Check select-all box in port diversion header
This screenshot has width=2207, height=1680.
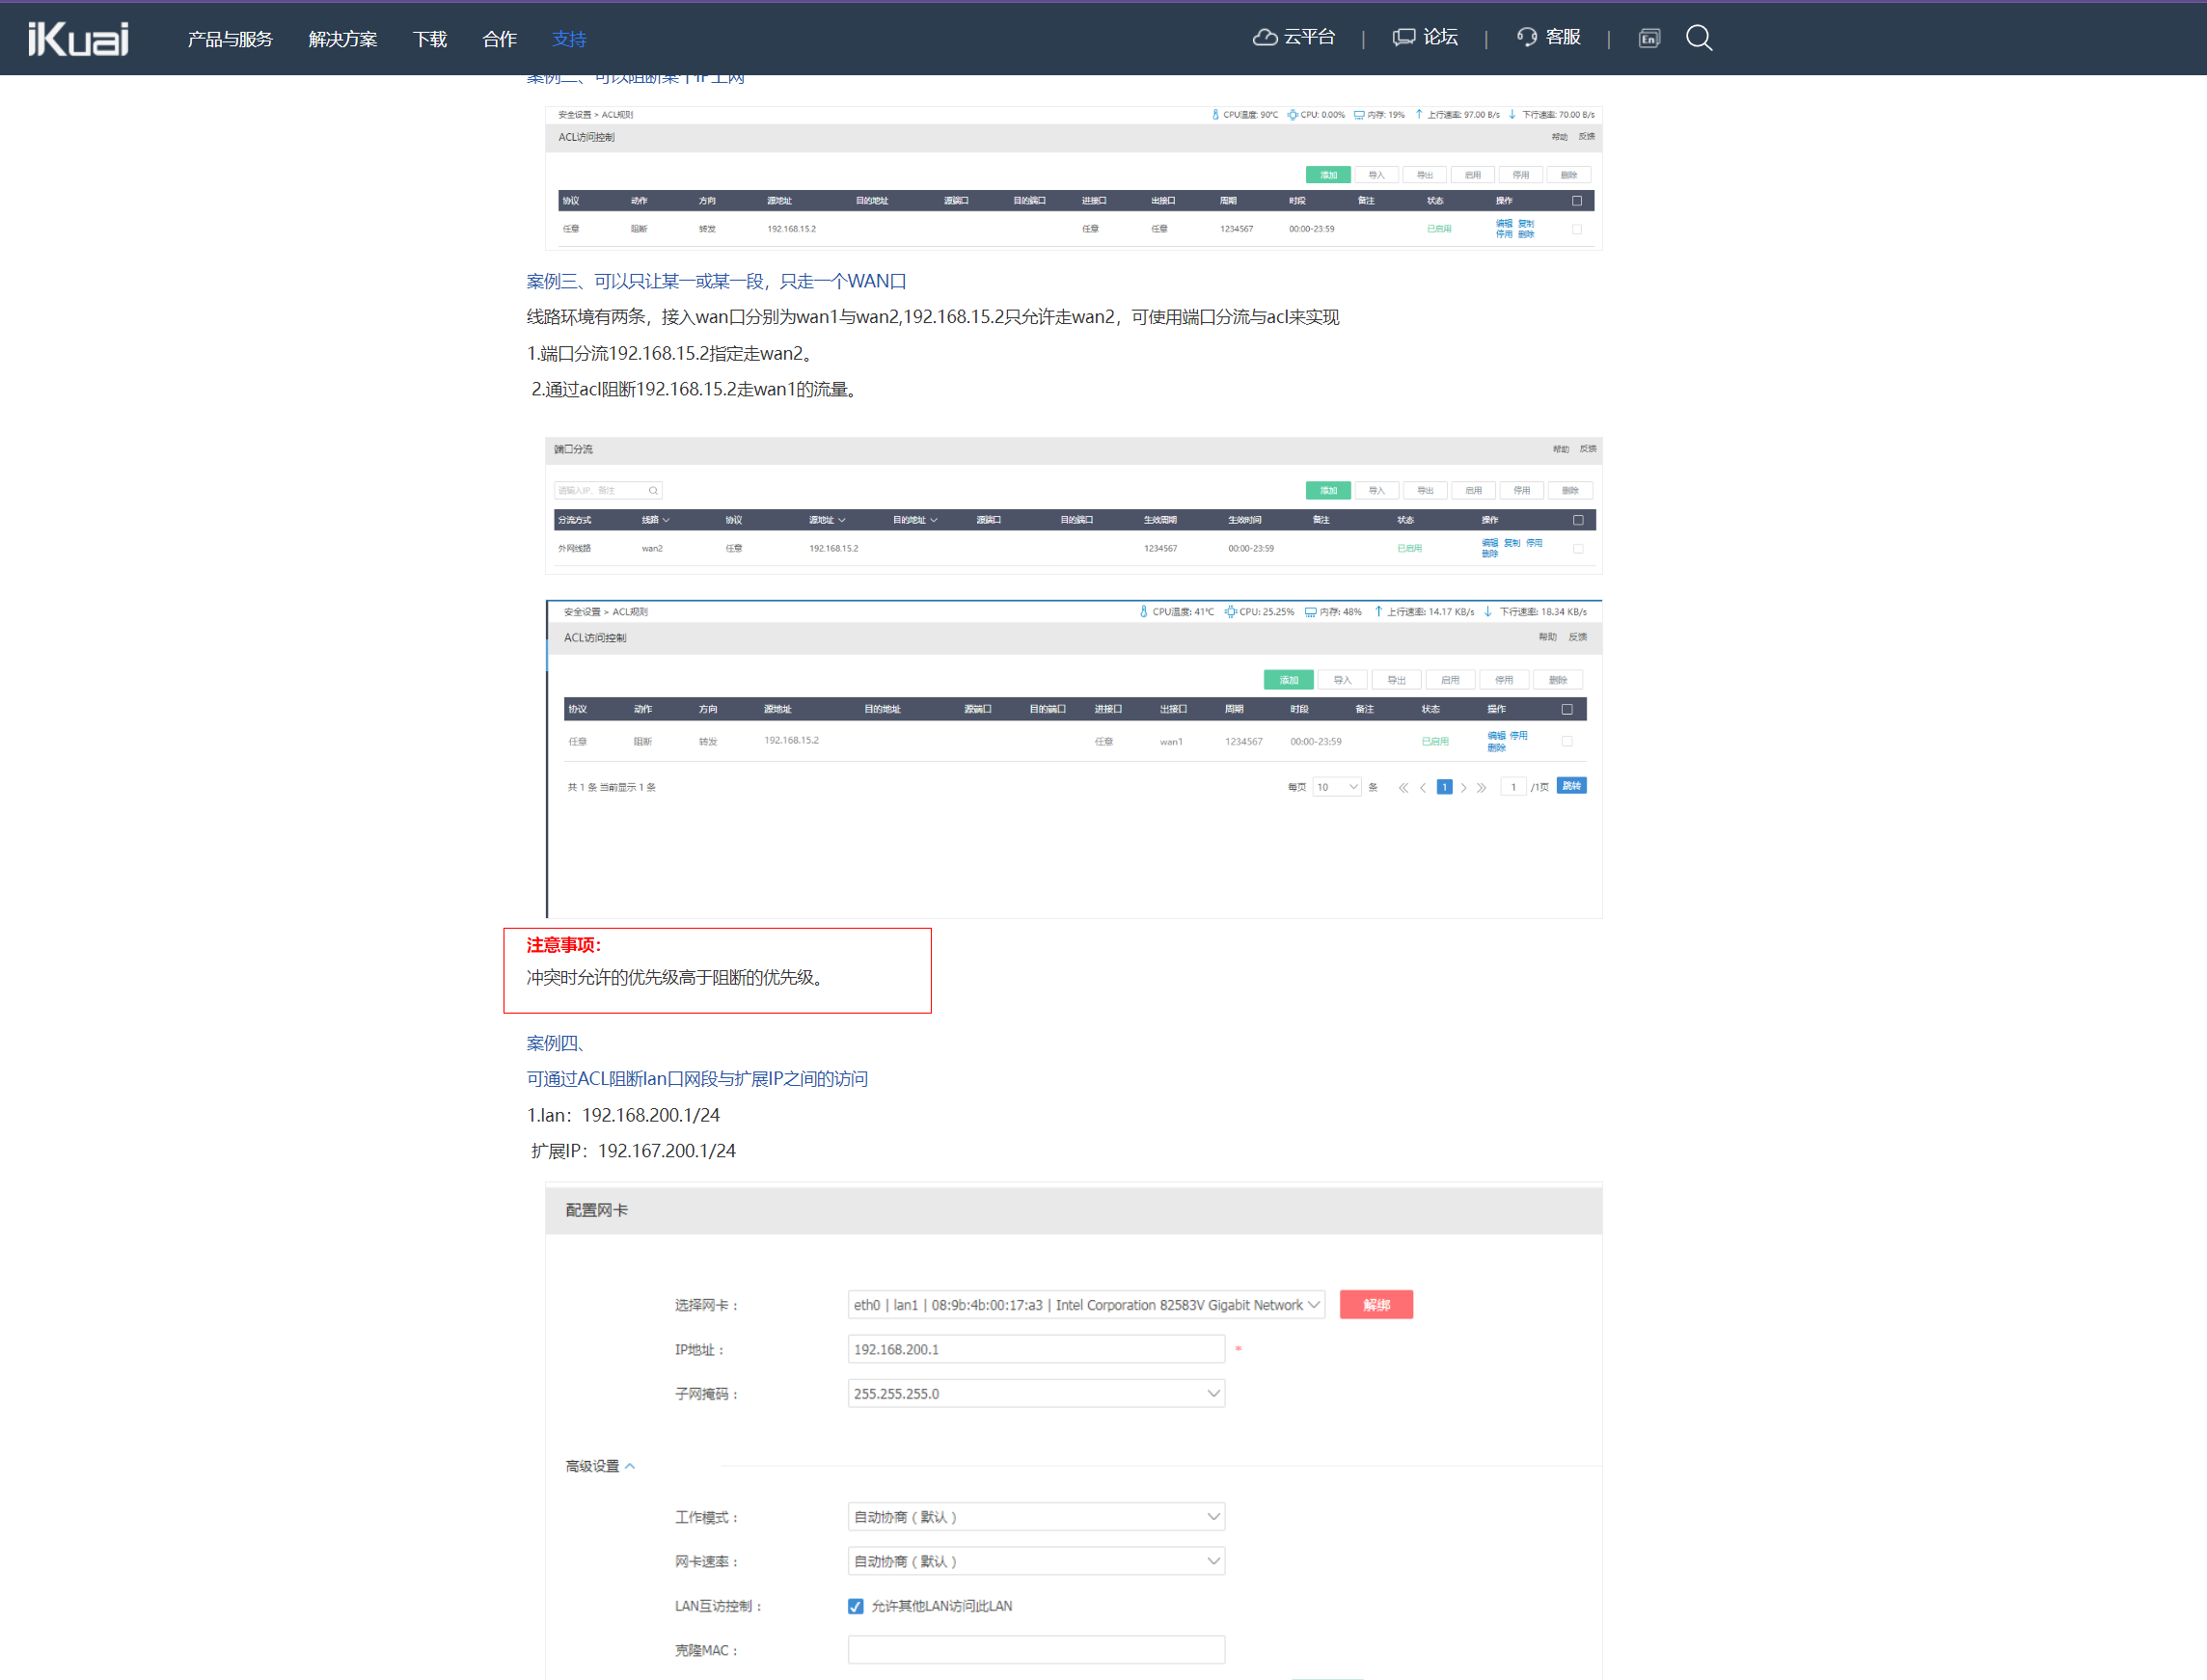point(1578,520)
